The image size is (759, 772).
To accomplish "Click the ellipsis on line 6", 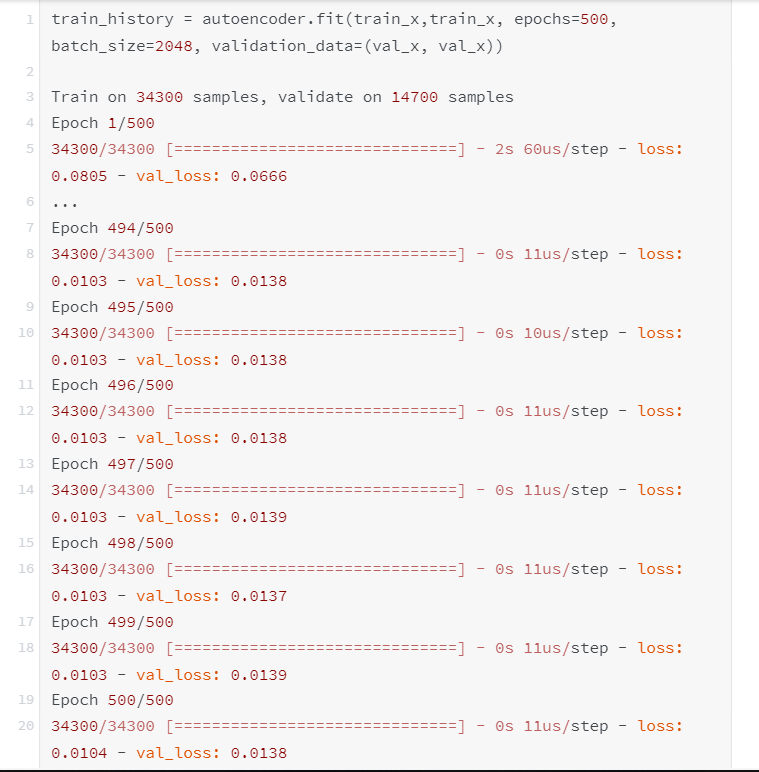I will (64, 202).
